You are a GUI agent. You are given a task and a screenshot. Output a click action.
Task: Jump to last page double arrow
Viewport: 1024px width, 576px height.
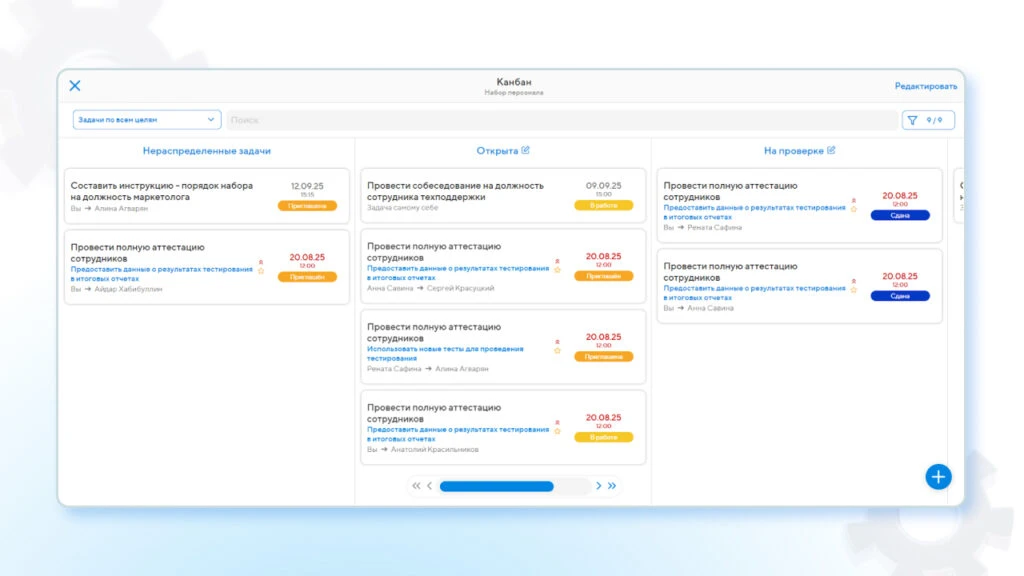pyautogui.click(x=612, y=486)
